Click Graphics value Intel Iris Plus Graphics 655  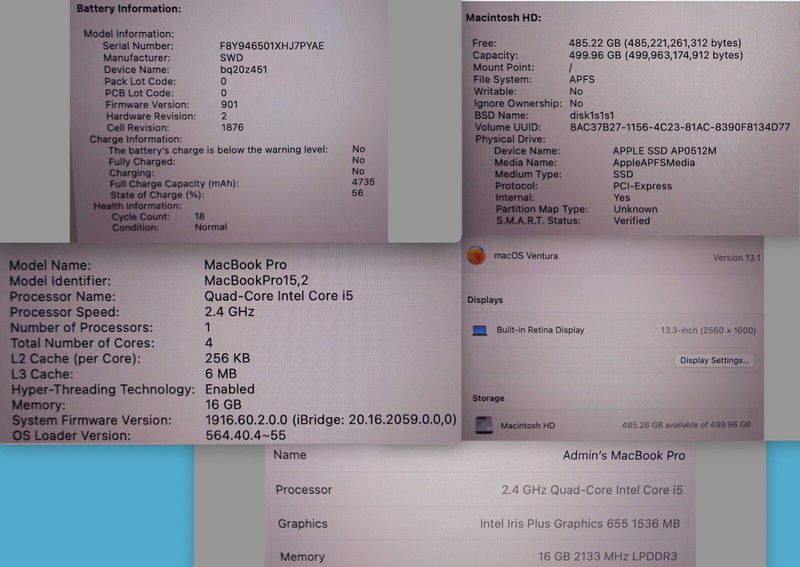[x=580, y=524]
